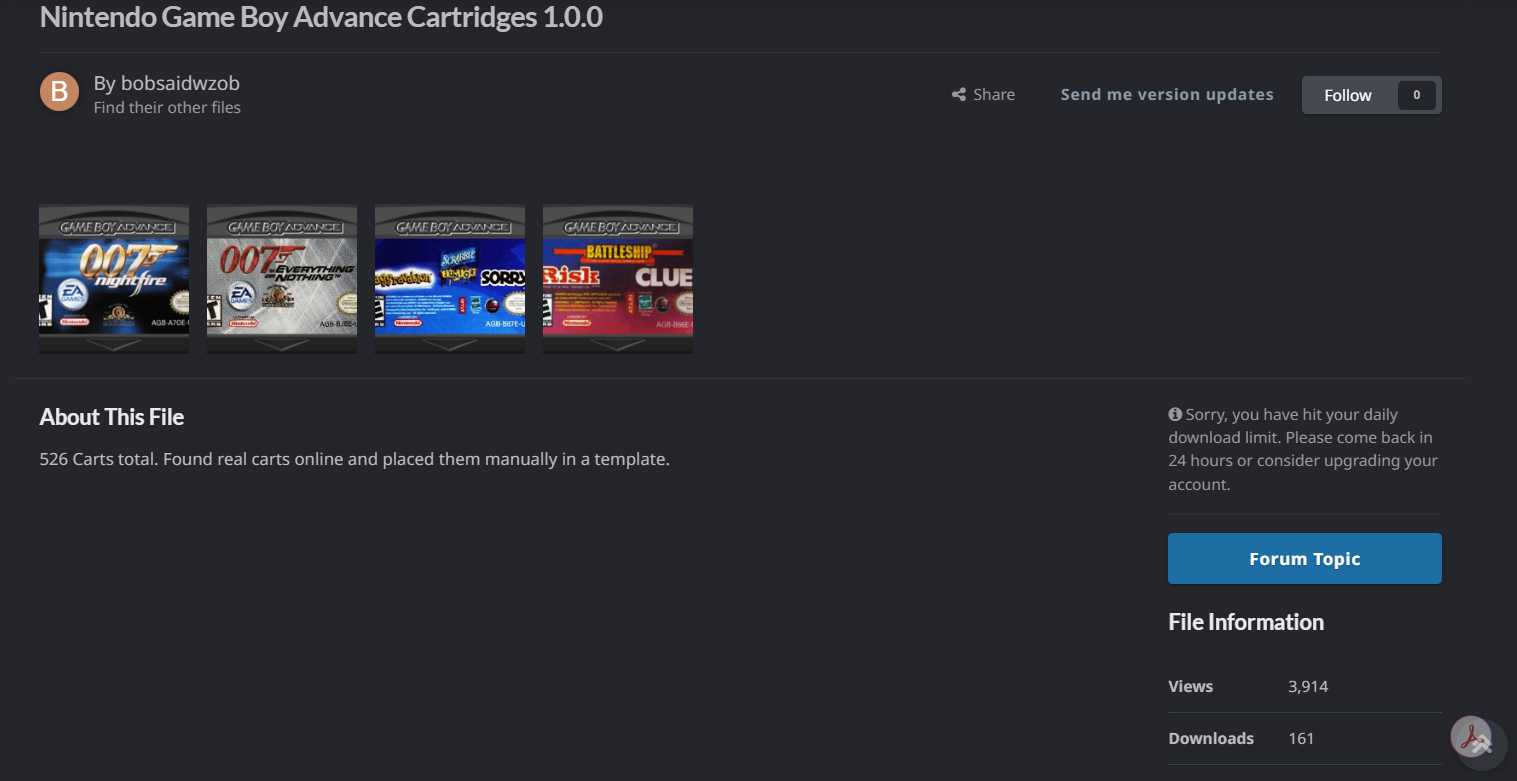Screen dimensions: 1517x781
Task: Open the Forum Topic button
Action: coord(1305,558)
